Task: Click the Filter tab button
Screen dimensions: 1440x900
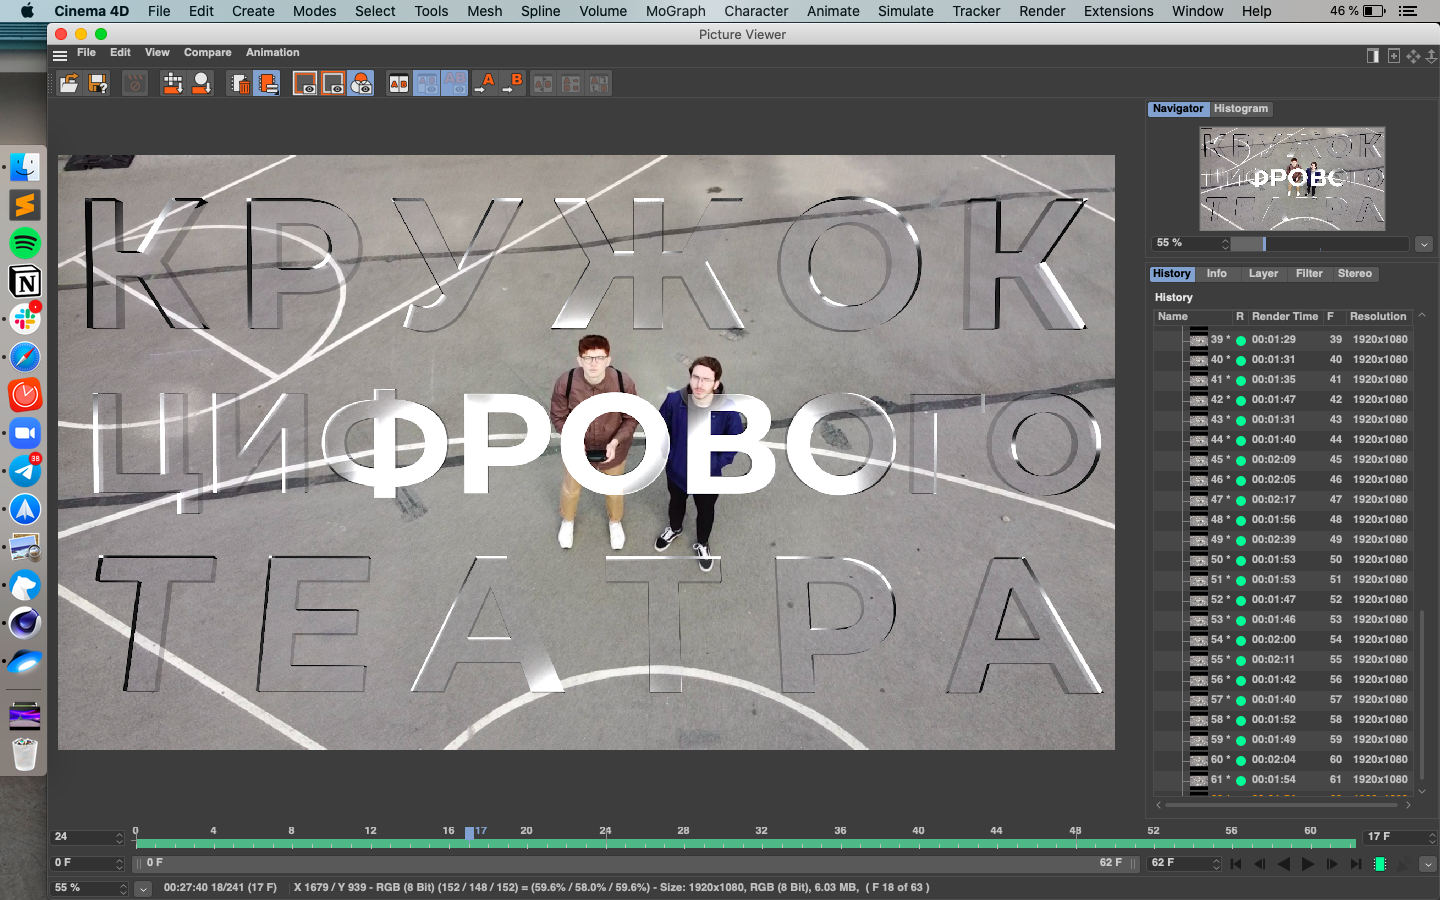Action: [x=1309, y=274]
